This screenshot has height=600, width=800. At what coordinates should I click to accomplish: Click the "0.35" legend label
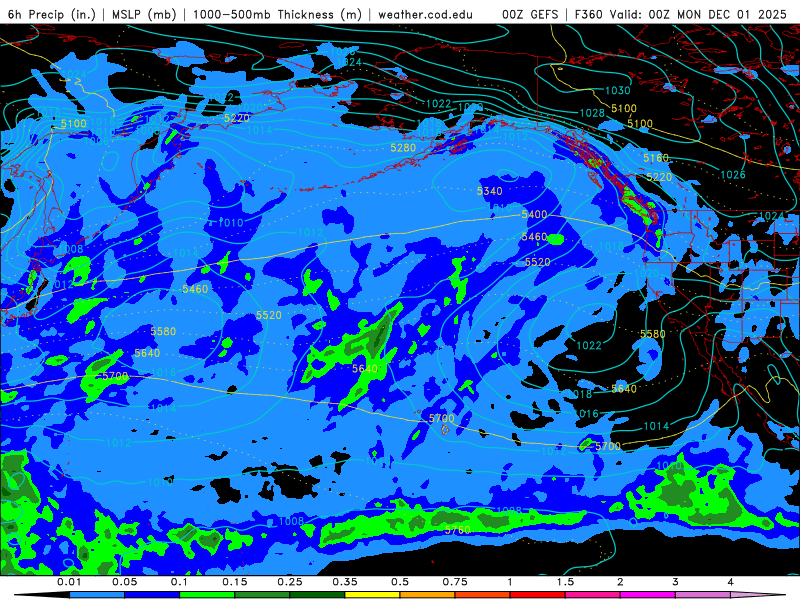pos(345,582)
